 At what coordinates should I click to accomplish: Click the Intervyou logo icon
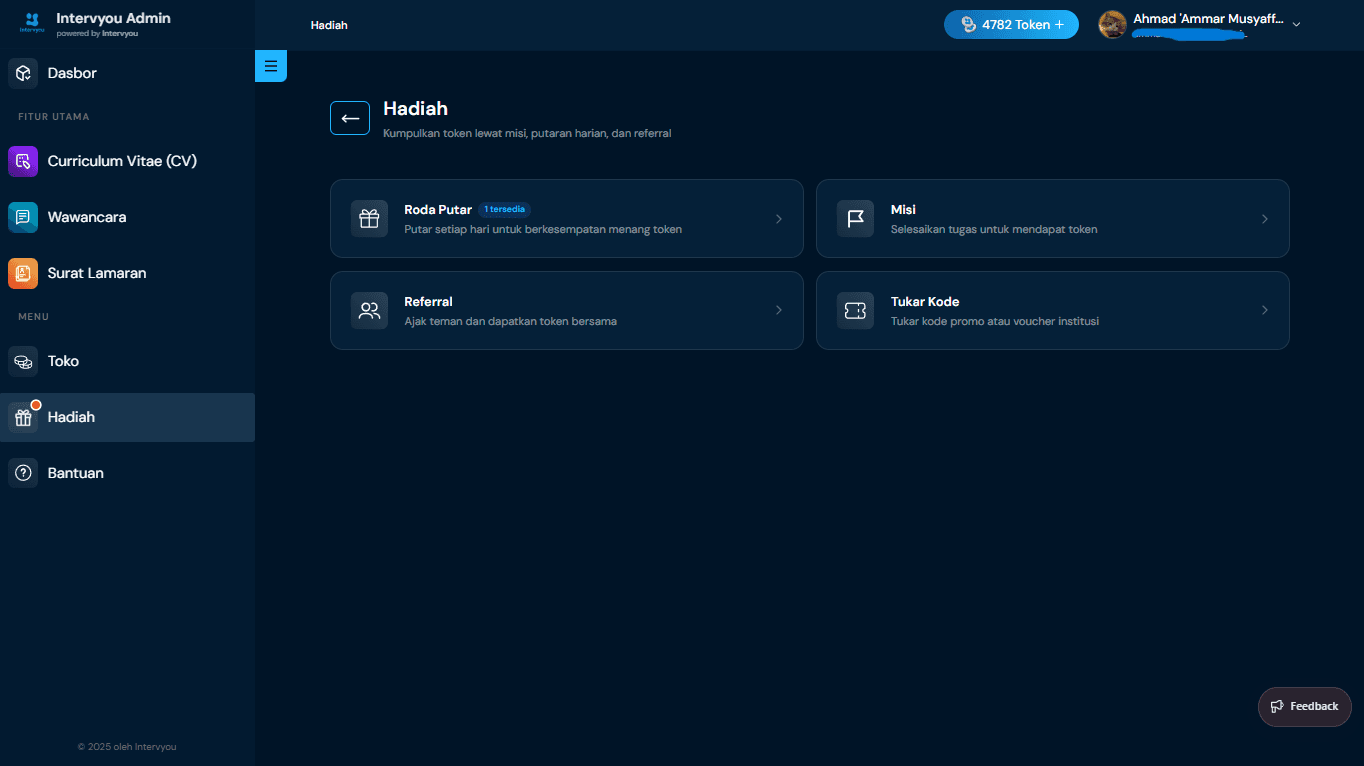(x=32, y=22)
